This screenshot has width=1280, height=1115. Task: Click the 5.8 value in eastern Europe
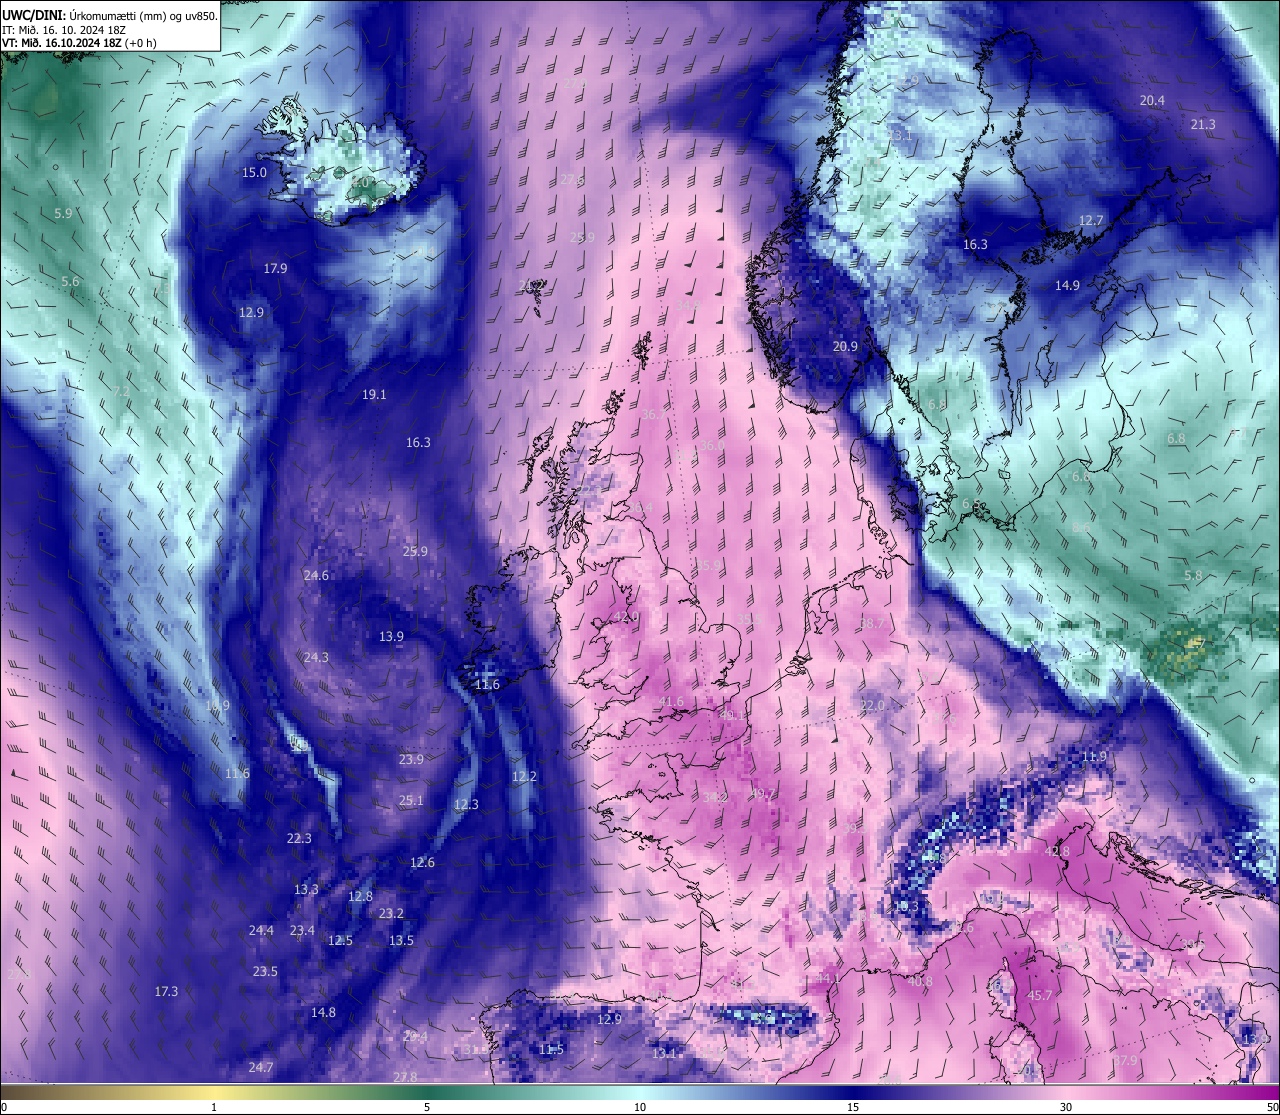1193,575
